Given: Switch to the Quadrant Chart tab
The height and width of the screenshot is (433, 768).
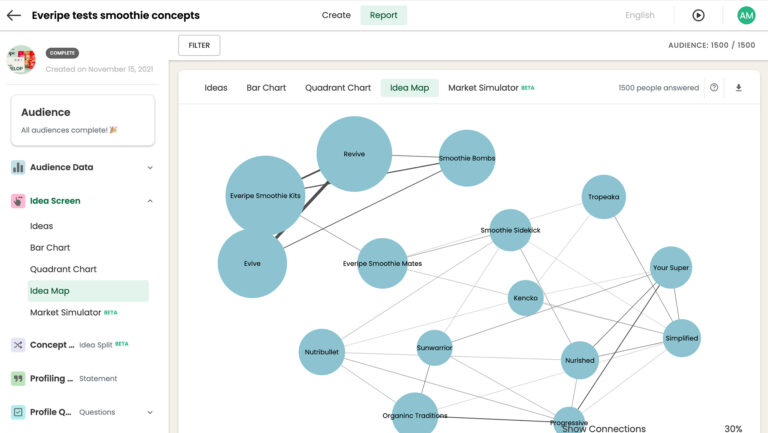Looking at the screenshot, I should [x=338, y=88].
